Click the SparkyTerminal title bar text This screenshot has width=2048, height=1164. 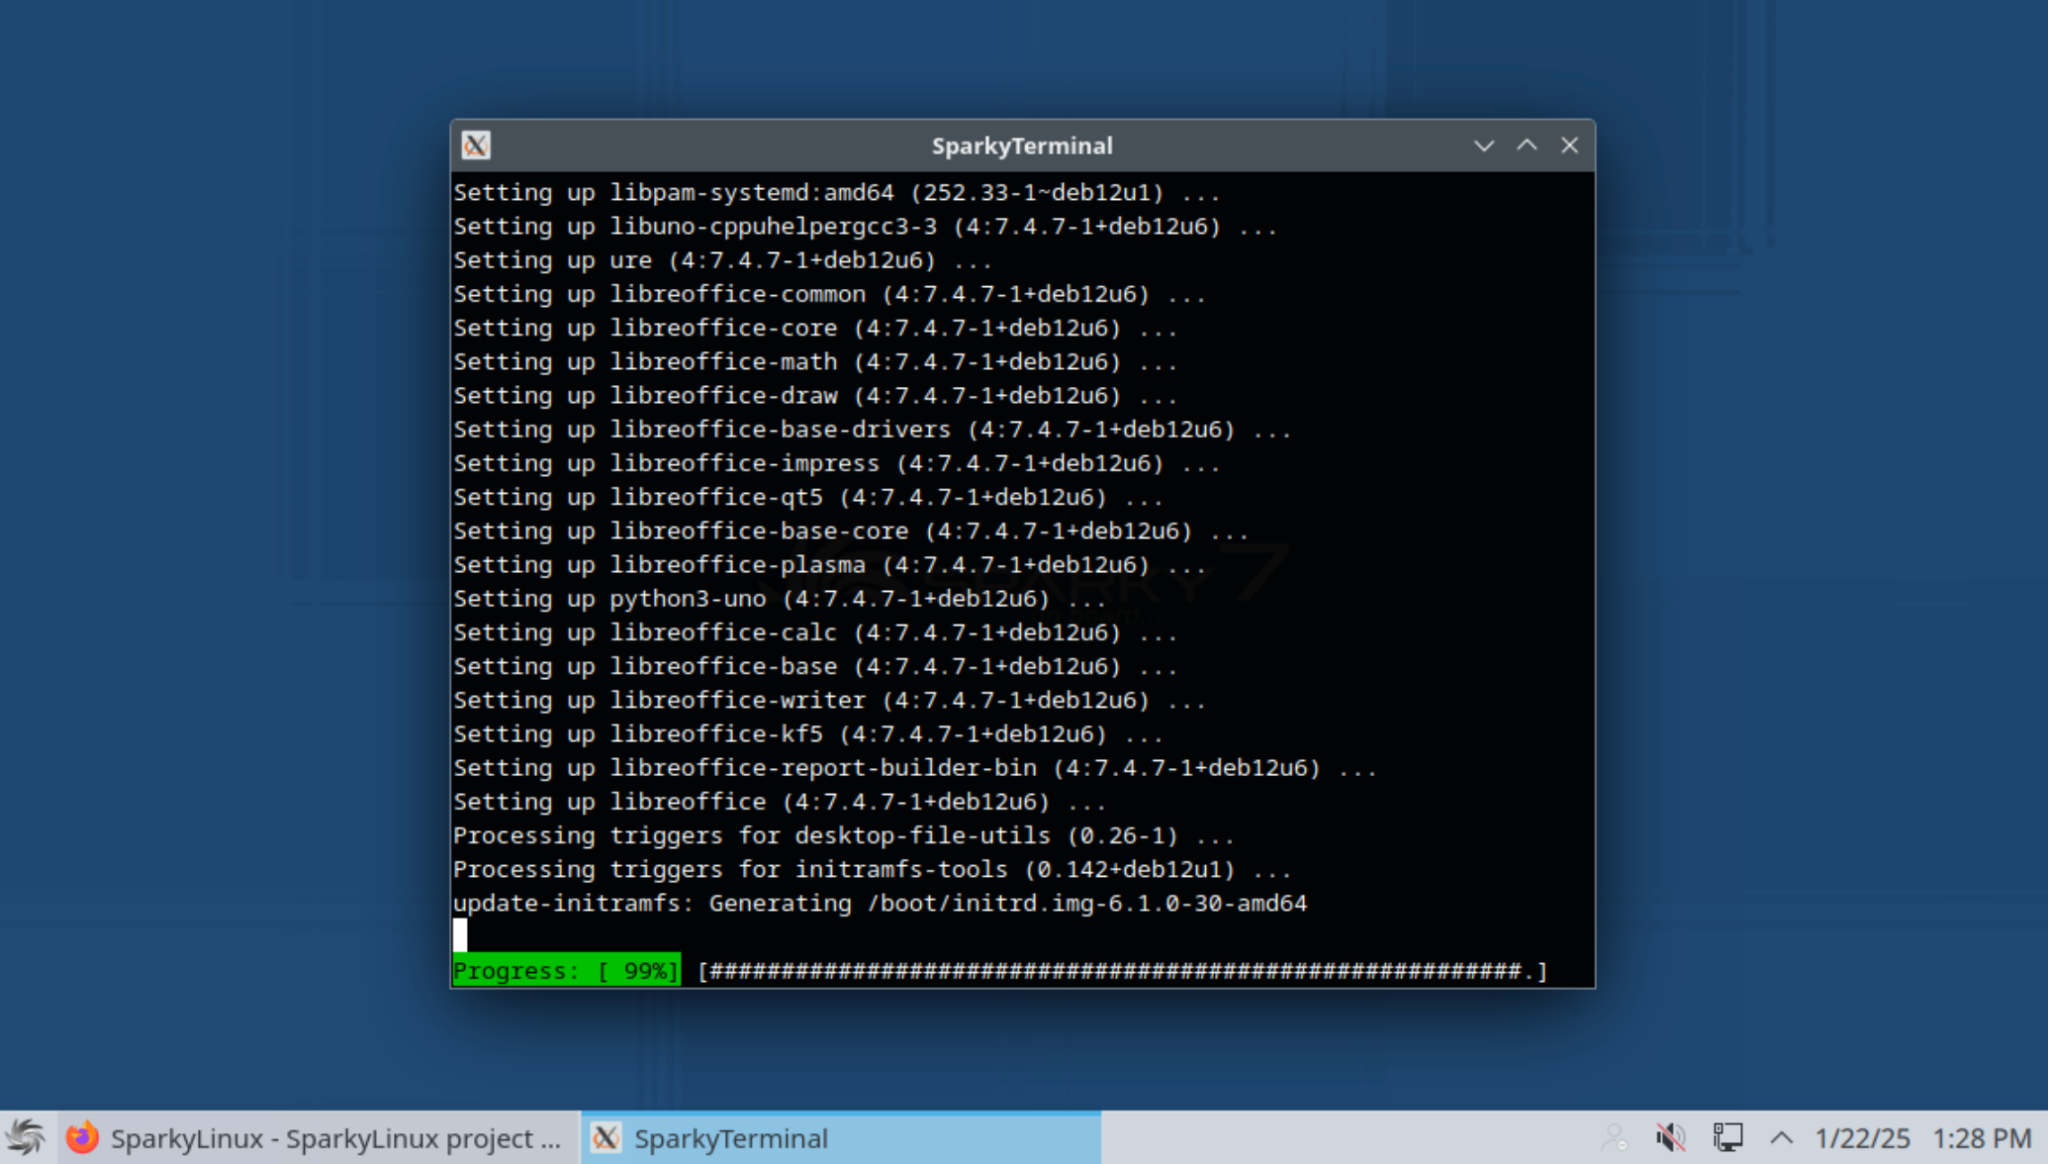pos(1022,145)
